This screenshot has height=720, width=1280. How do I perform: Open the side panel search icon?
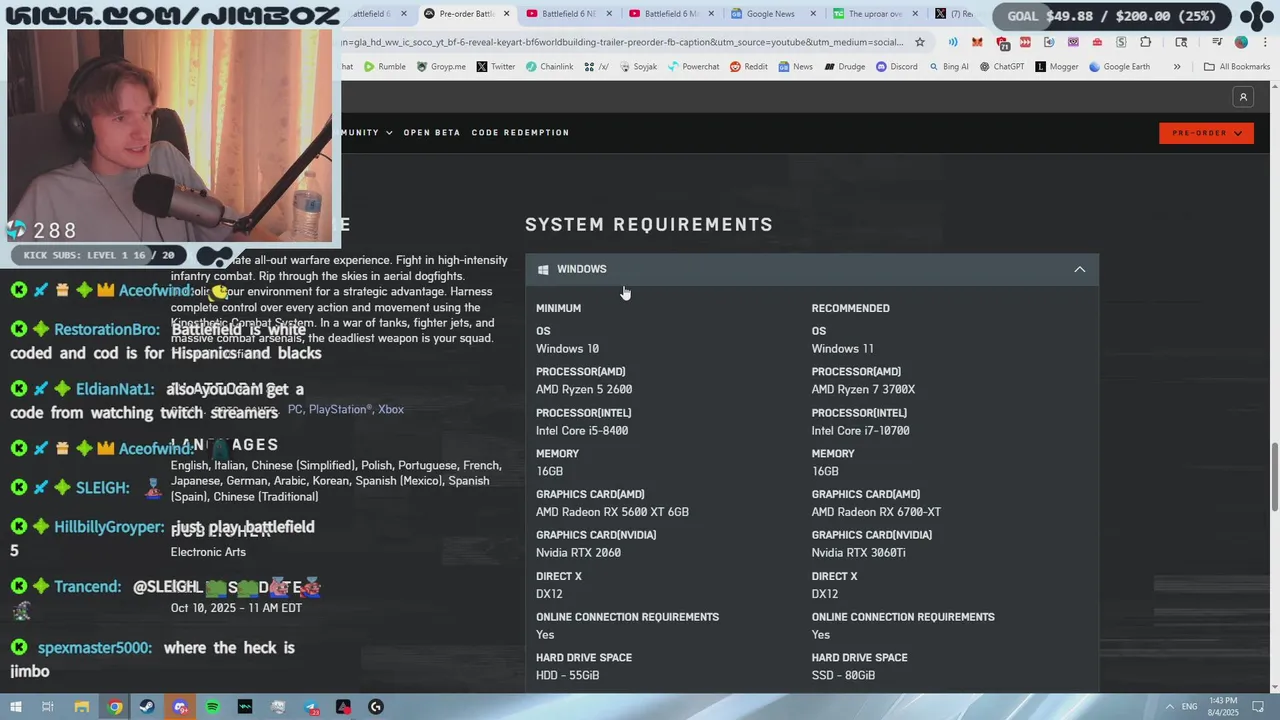click(x=1181, y=42)
